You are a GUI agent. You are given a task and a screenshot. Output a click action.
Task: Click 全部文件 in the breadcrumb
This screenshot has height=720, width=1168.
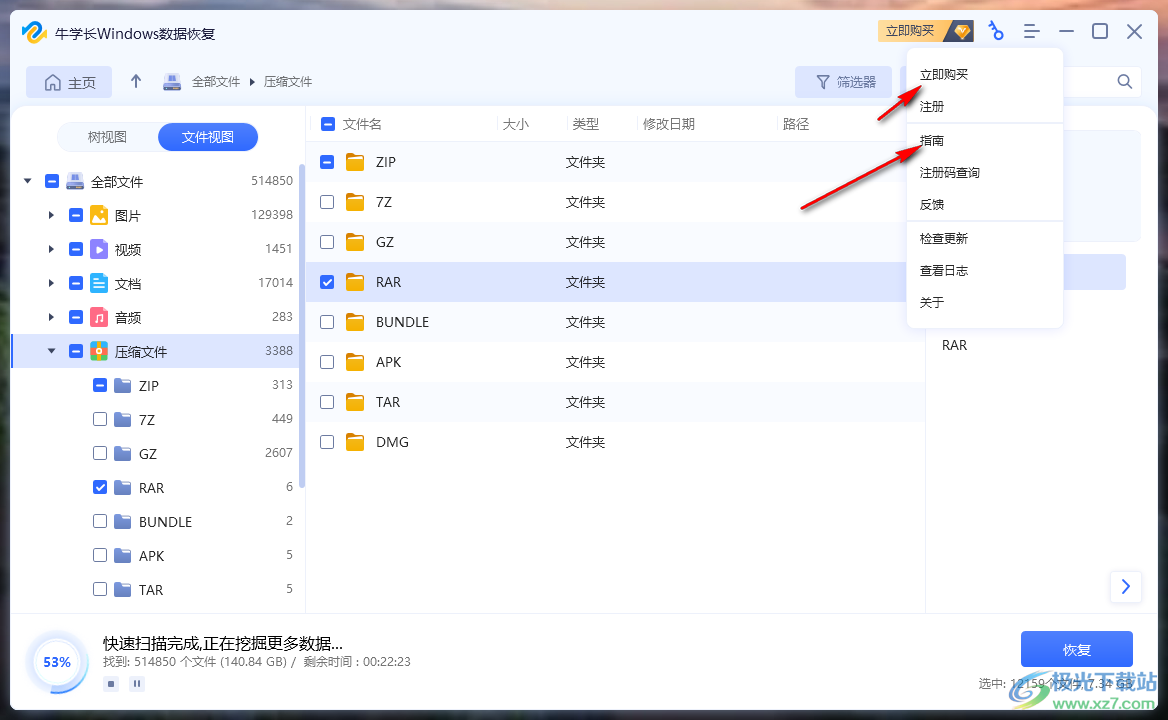point(216,82)
